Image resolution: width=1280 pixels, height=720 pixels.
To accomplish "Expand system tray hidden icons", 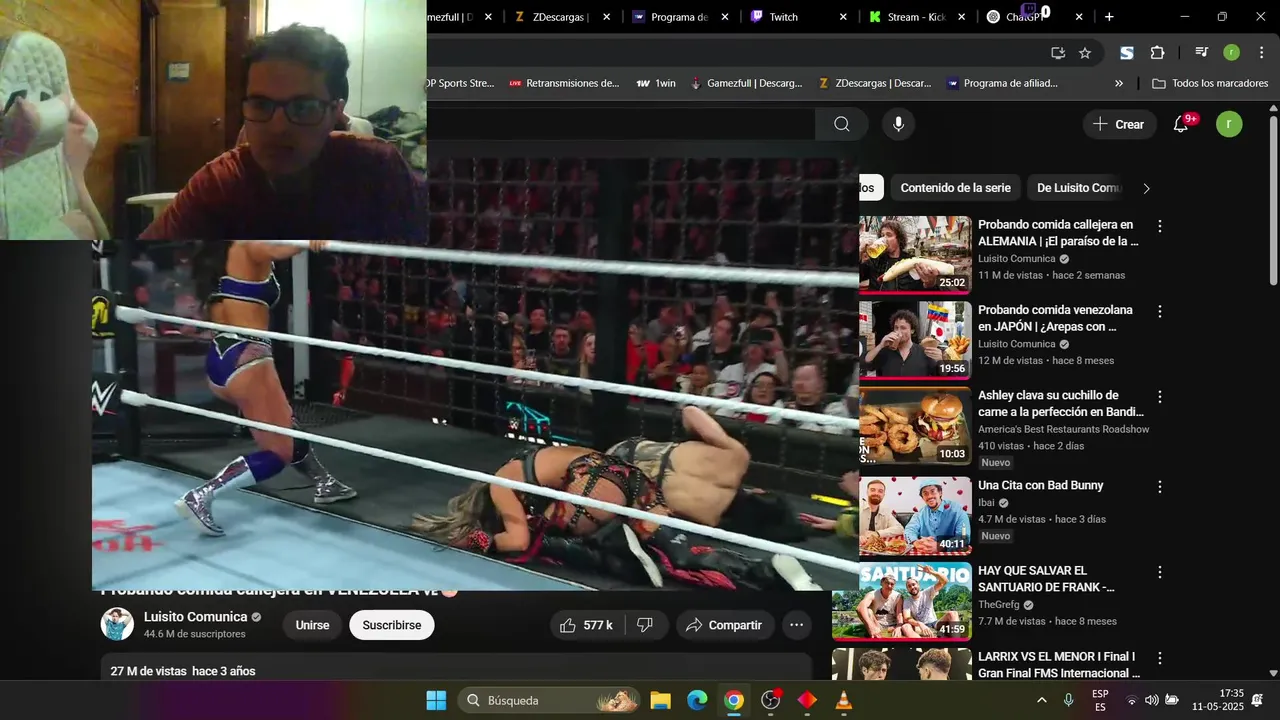I will pos(1041,700).
